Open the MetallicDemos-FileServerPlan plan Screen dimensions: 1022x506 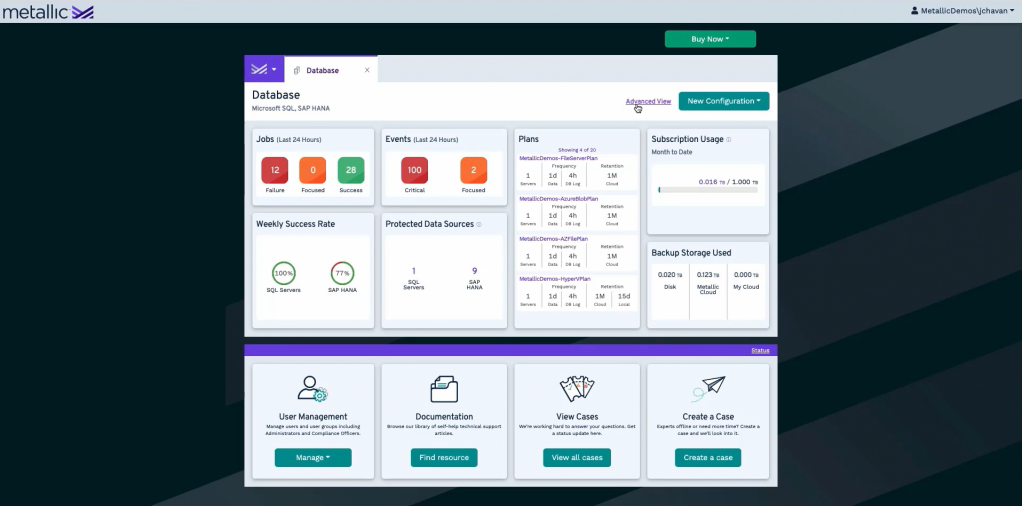tap(559, 158)
